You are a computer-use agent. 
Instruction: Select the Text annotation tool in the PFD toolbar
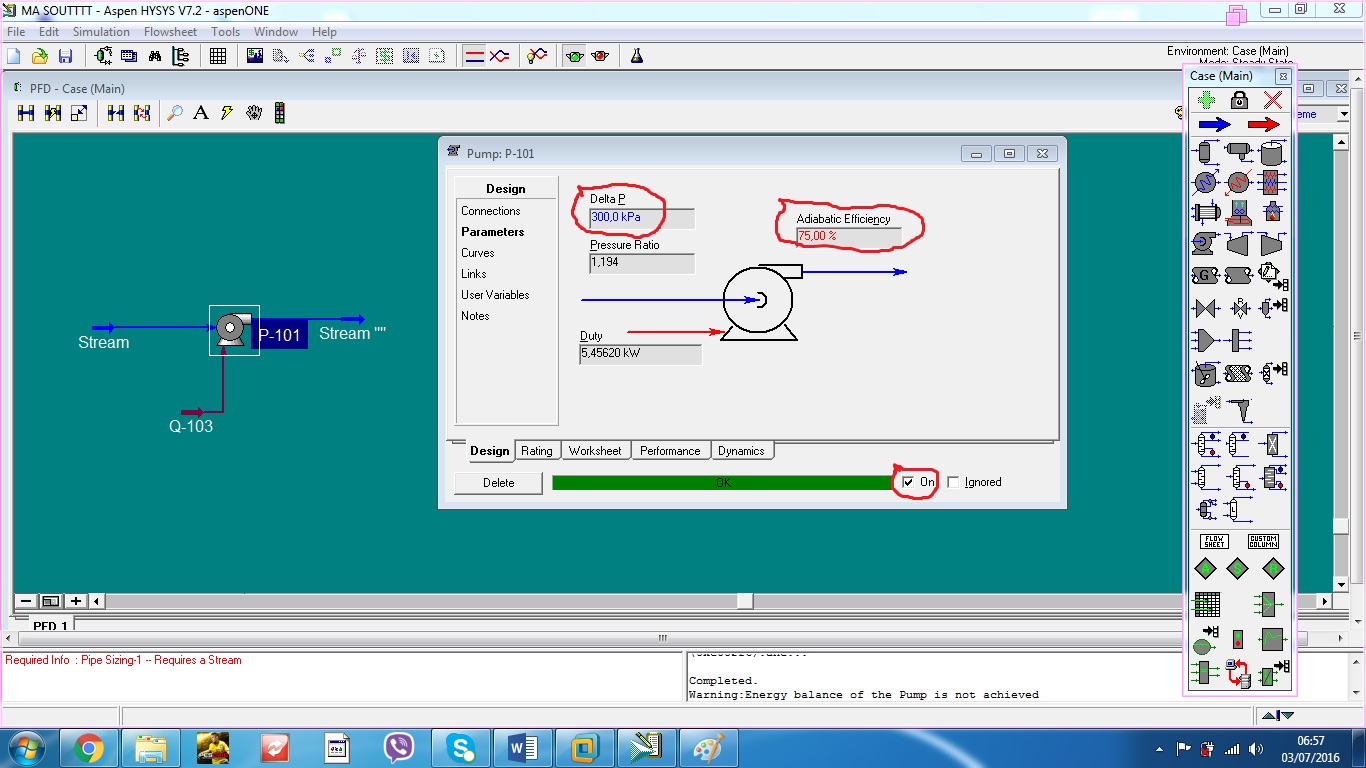pyautogui.click(x=201, y=113)
